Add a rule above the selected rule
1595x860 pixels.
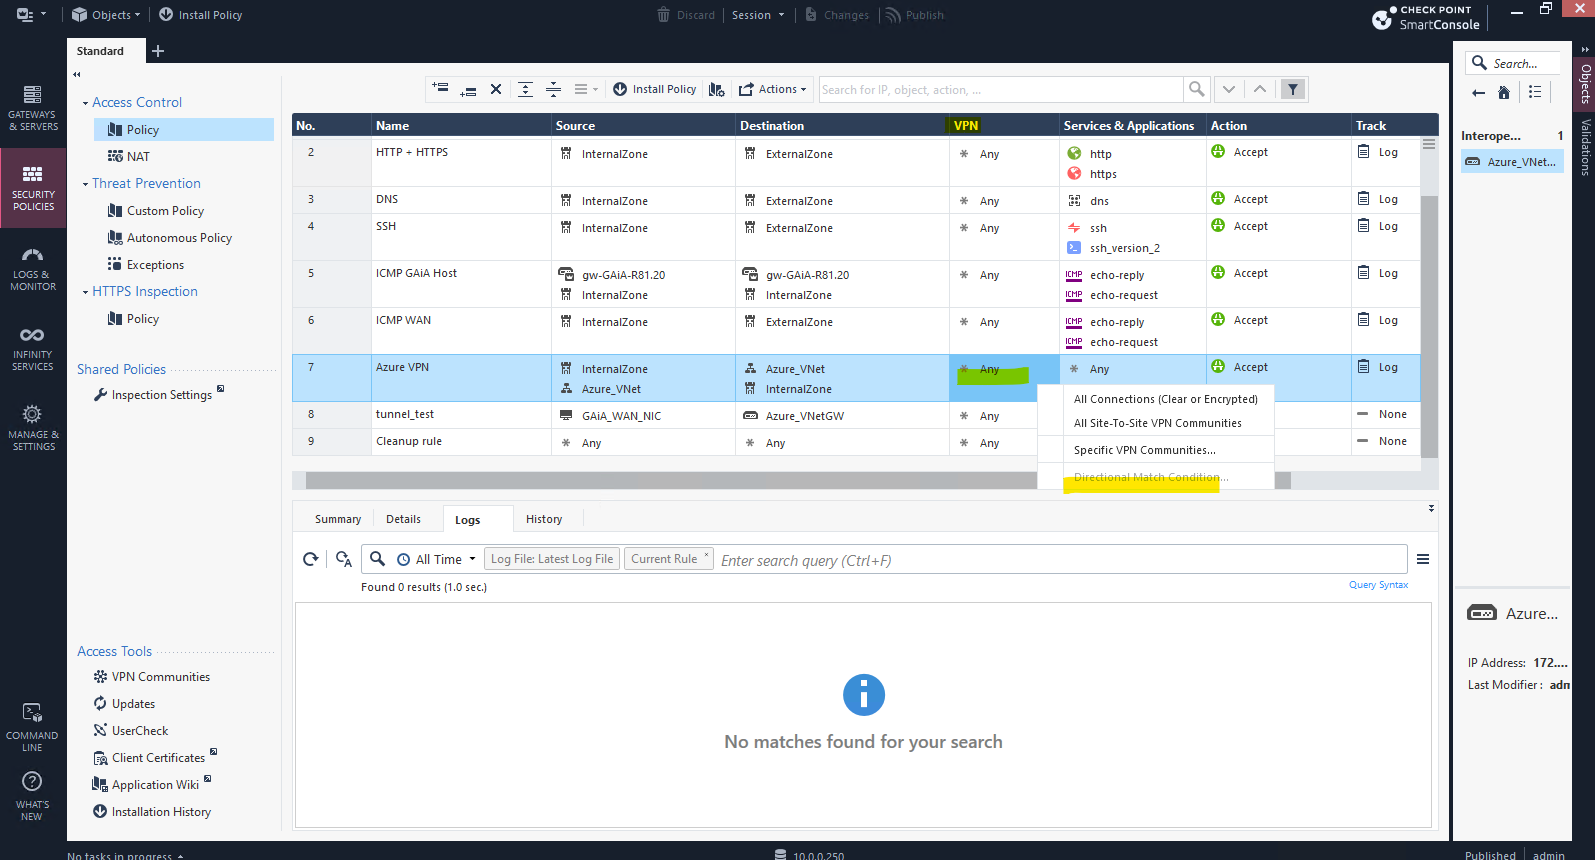440,89
